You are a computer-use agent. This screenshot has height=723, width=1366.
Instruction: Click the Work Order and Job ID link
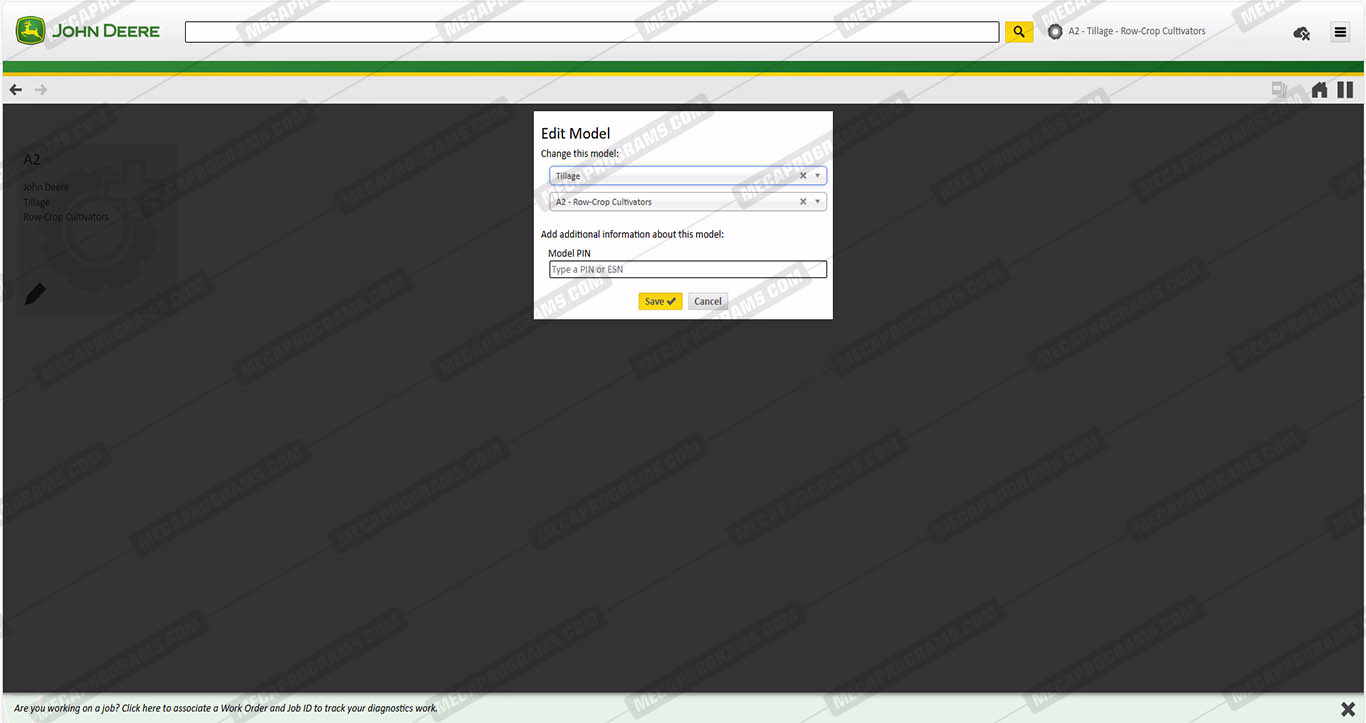point(225,708)
